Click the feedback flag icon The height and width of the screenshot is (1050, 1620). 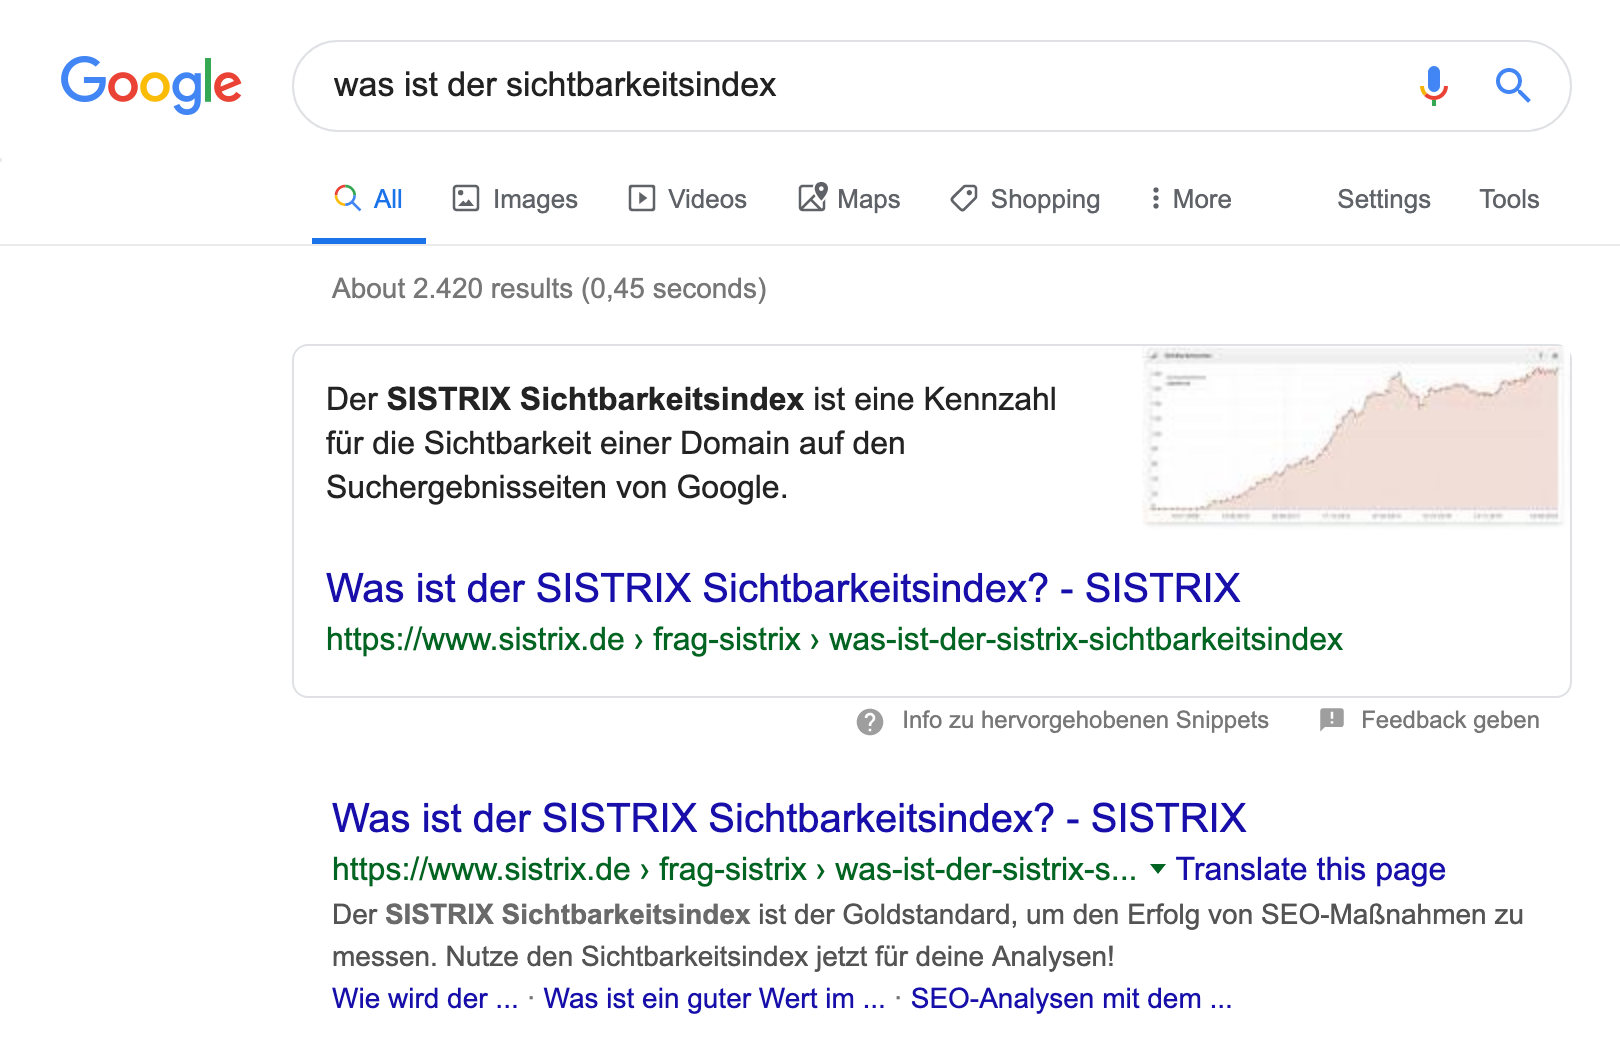[x=1332, y=719]
